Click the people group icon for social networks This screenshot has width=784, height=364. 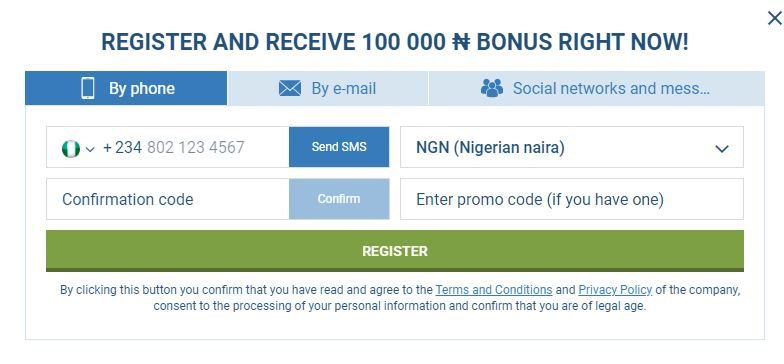pos(492,88)
